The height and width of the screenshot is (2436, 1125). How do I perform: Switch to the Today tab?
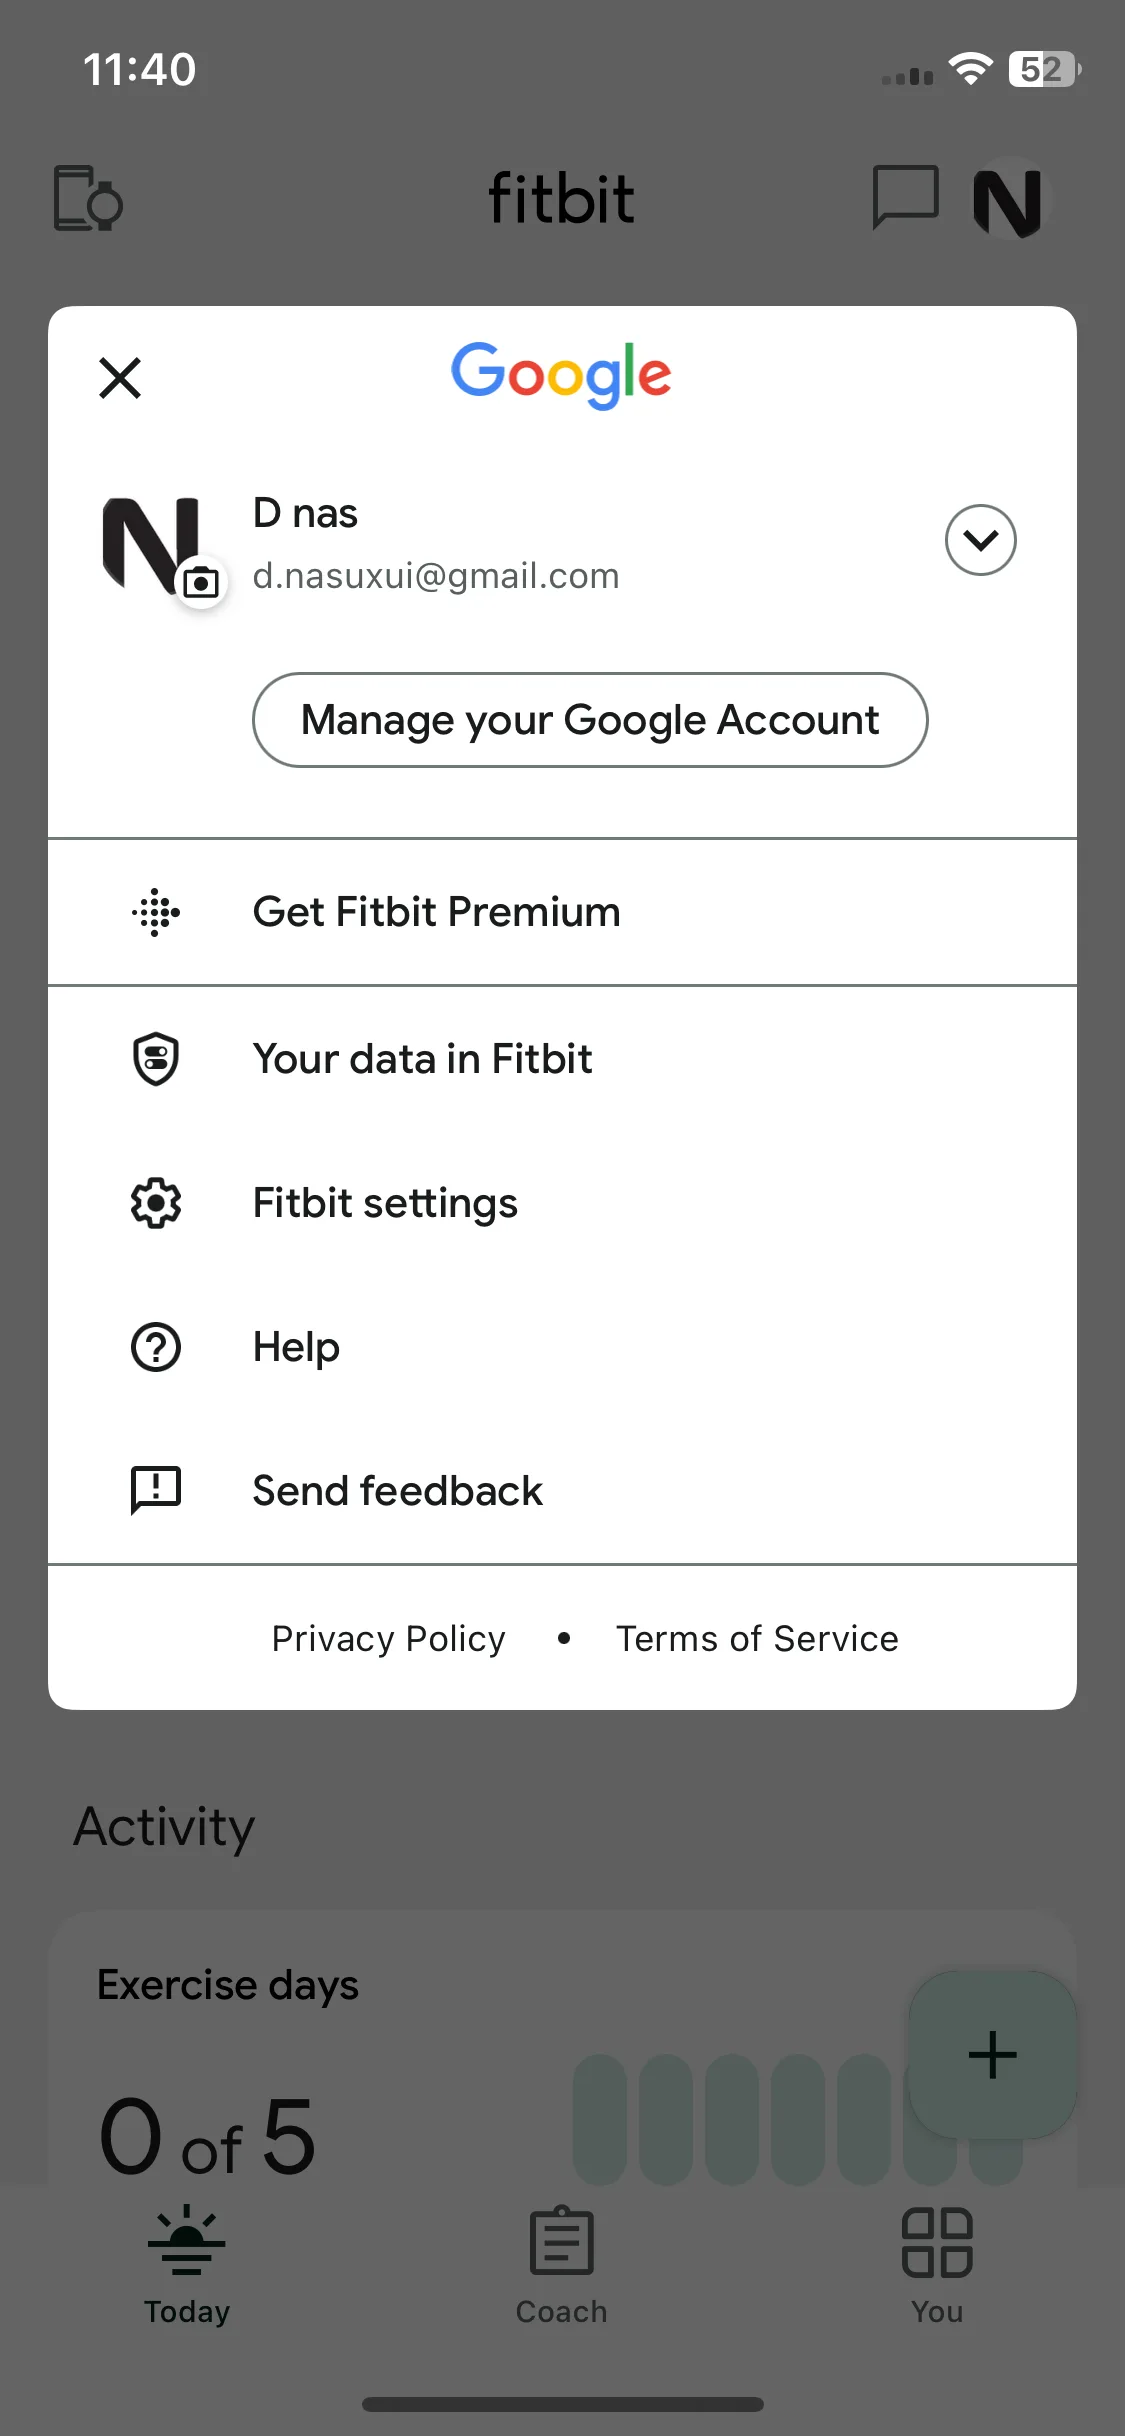pos(187,2265)
